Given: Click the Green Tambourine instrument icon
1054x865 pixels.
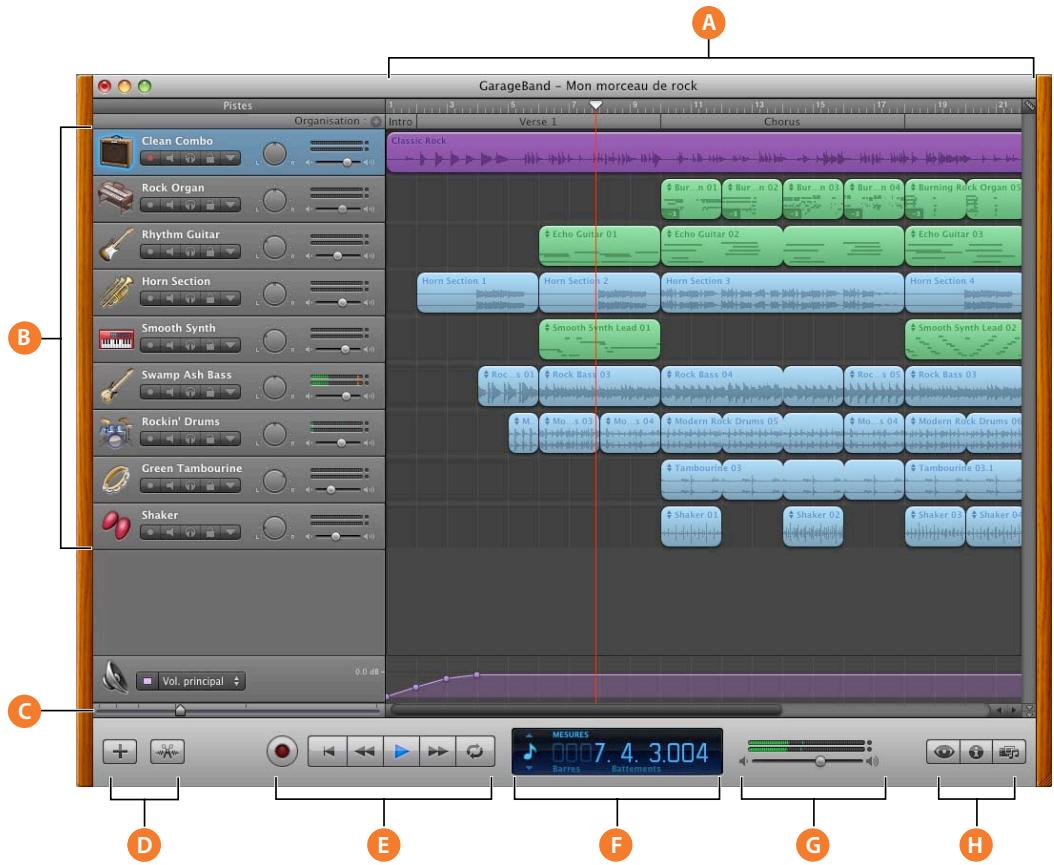Looking at the screenshot, I should (x=116, y=480).
